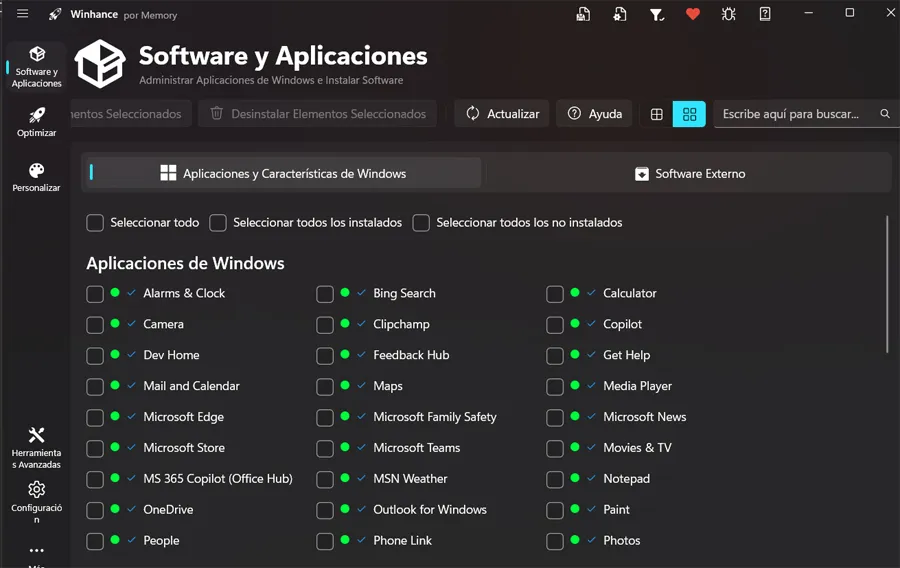
Task: Tick the Media Player checkbox
Action: point(554,387)
